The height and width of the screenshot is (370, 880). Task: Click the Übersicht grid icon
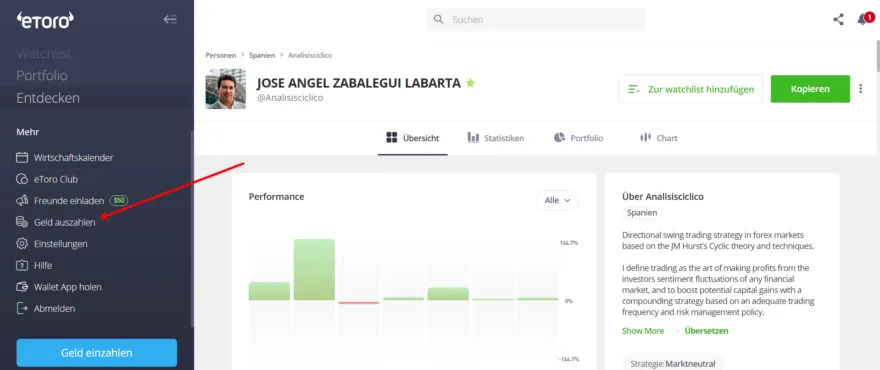tap(392, 138)
